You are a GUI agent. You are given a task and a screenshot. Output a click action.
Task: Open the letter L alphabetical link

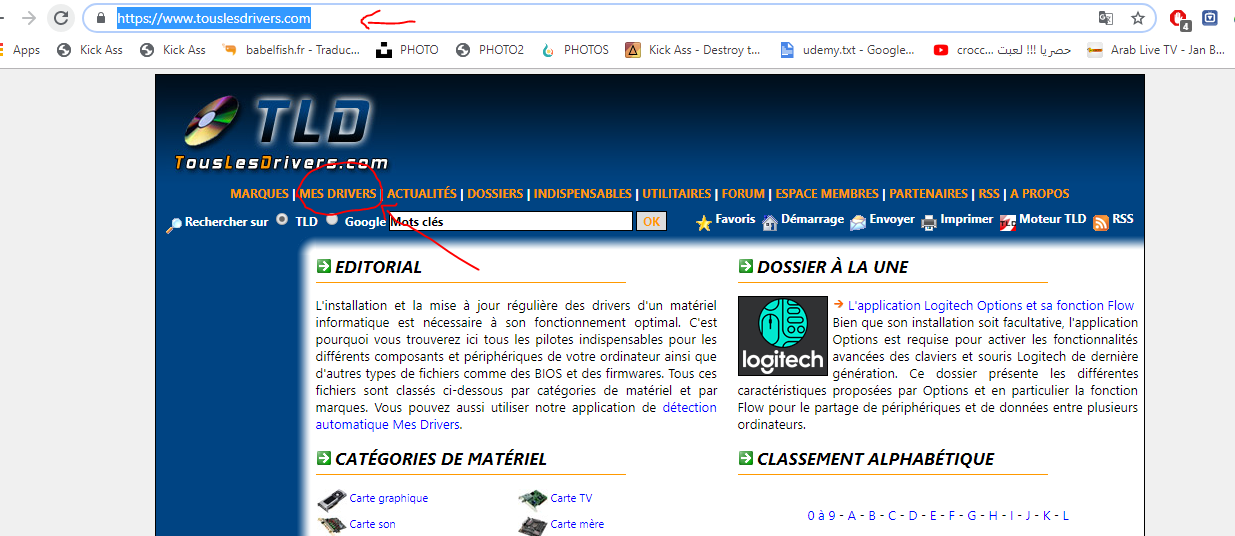[x=1066, y=516]
